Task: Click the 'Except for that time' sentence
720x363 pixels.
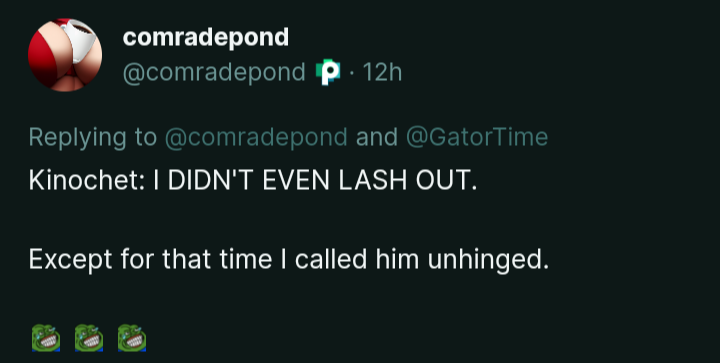Action: [289, 259]
